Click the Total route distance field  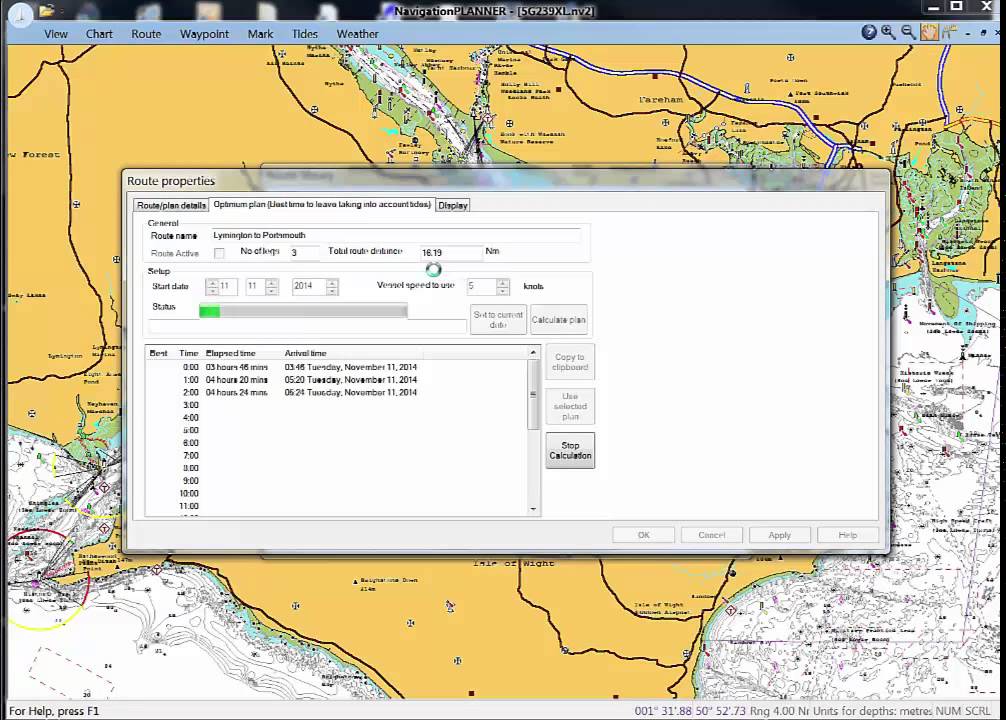450,253
